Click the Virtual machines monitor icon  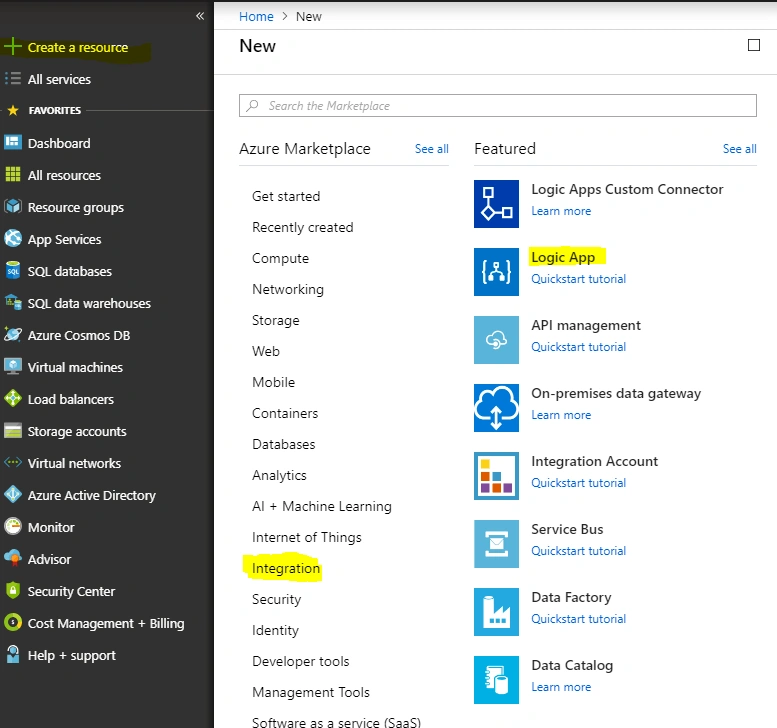pyautogui.click(x=13, y=367)
